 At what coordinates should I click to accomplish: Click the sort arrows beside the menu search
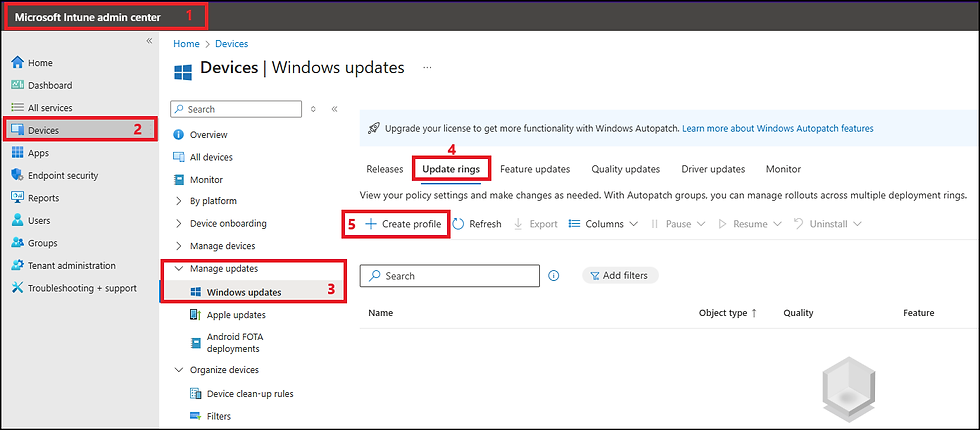pyautogui.click(x=313, y=109)
